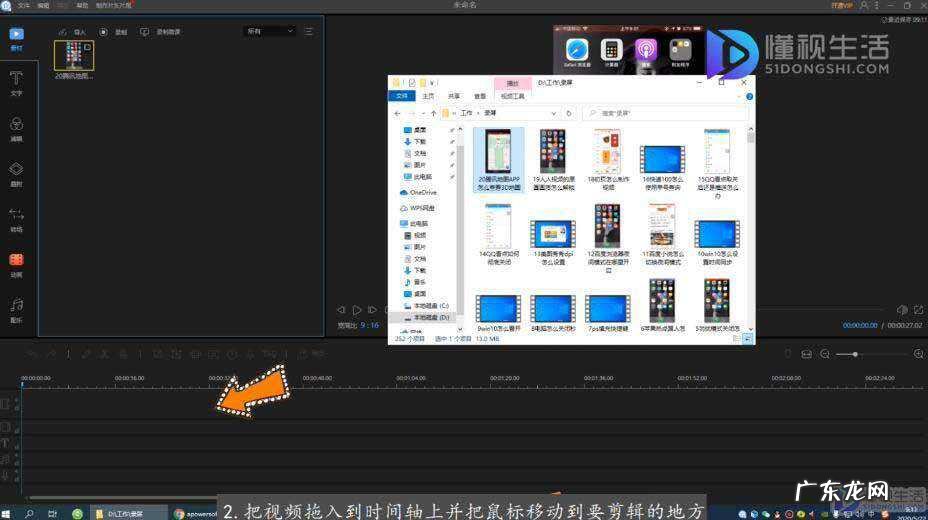
Task: Open the 主页 tab in File Explorer
Action: coord(428,96)
